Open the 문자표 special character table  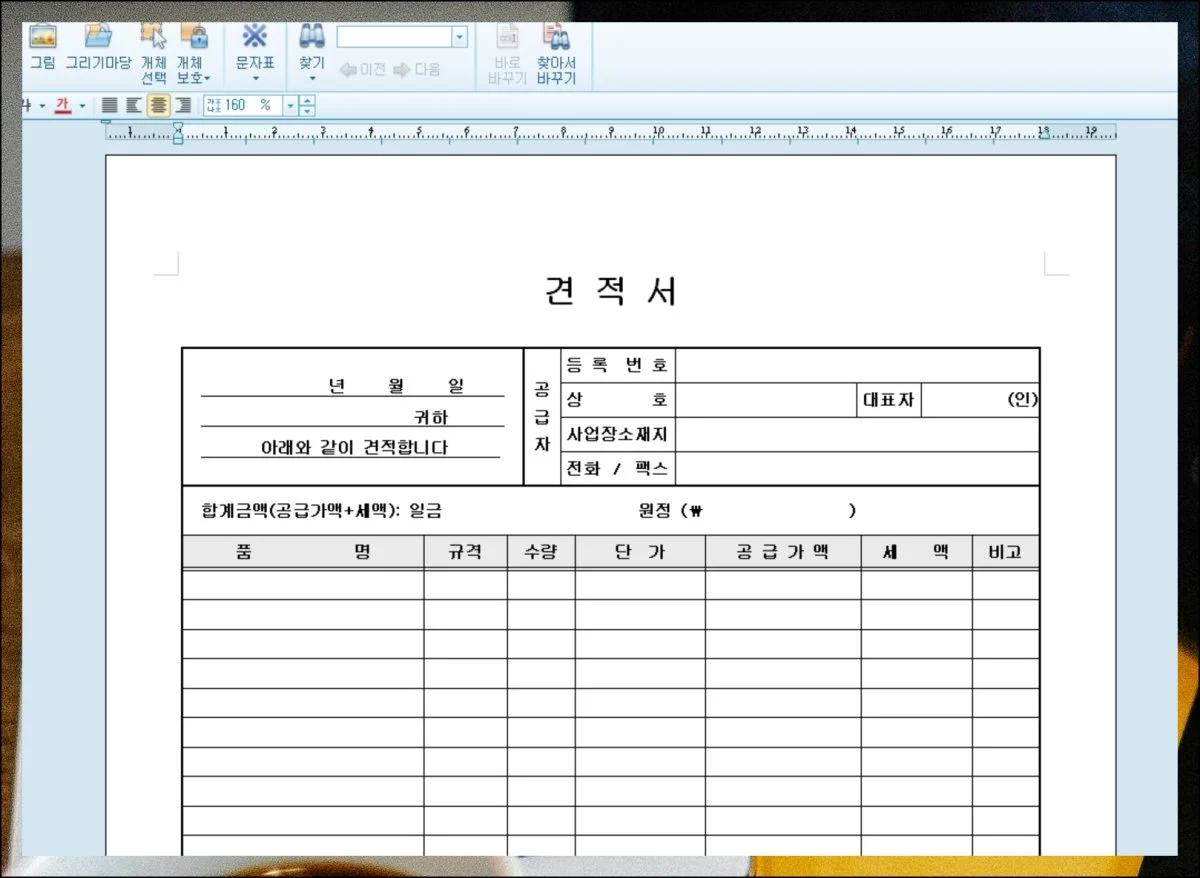255,38
